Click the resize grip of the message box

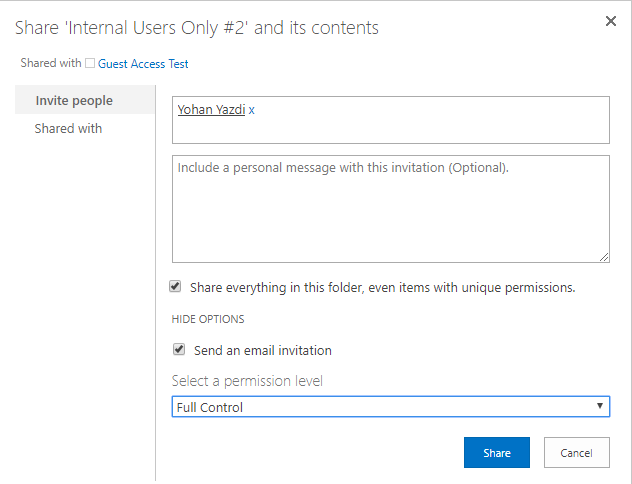(x=604, y=257)
